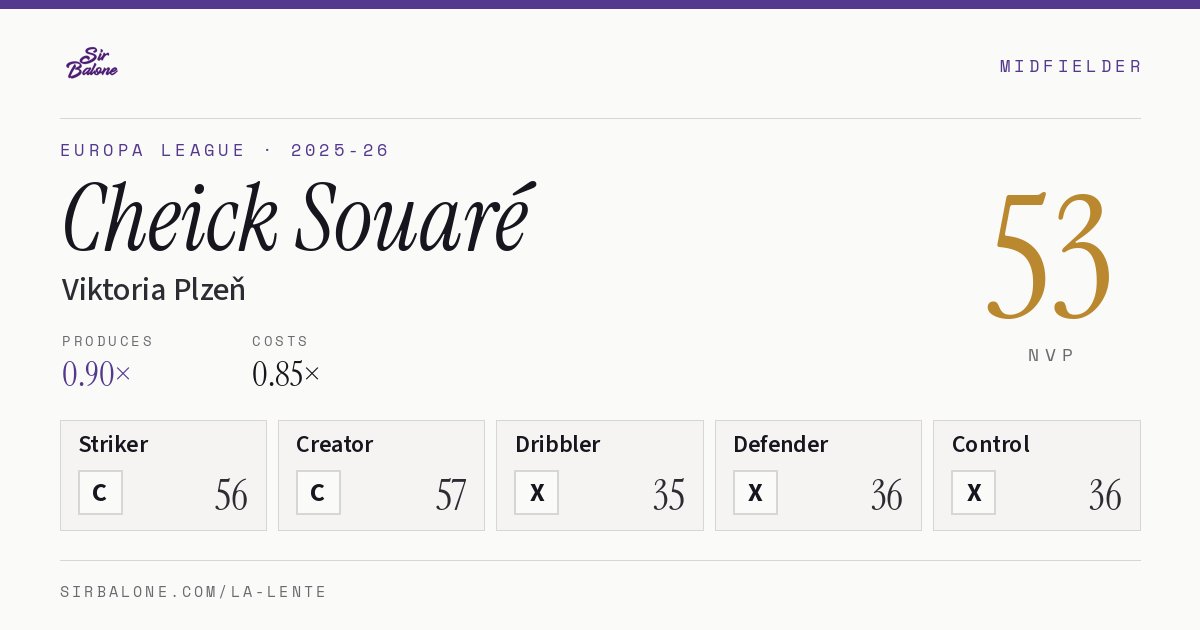
Task: Select the Creator stat card
Action: tap(381, 475)
